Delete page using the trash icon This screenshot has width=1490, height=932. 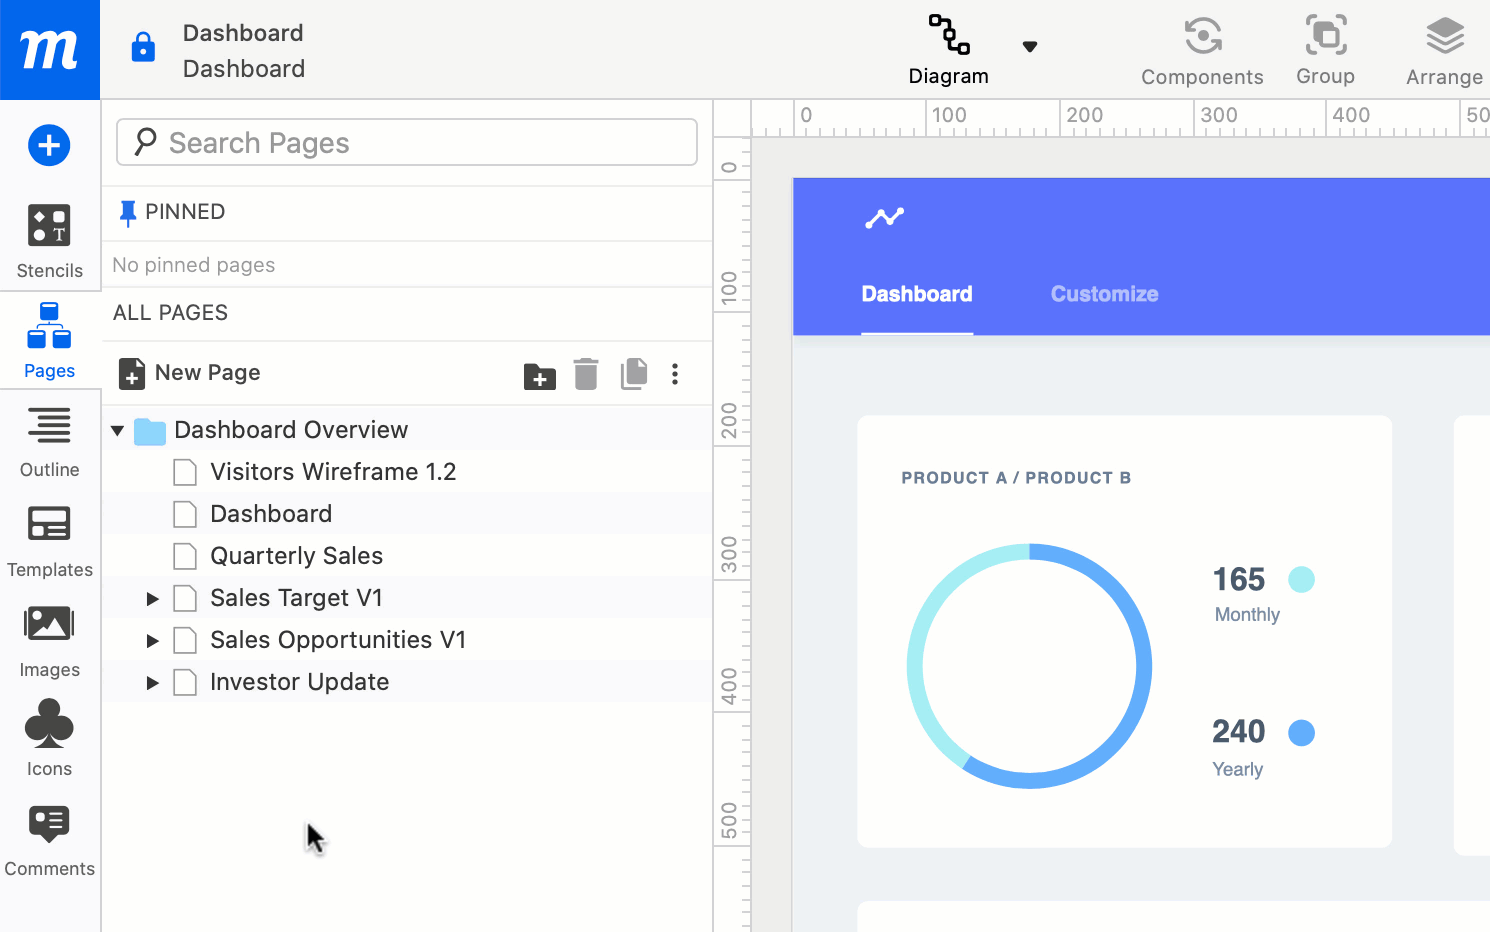pos(586,374)
